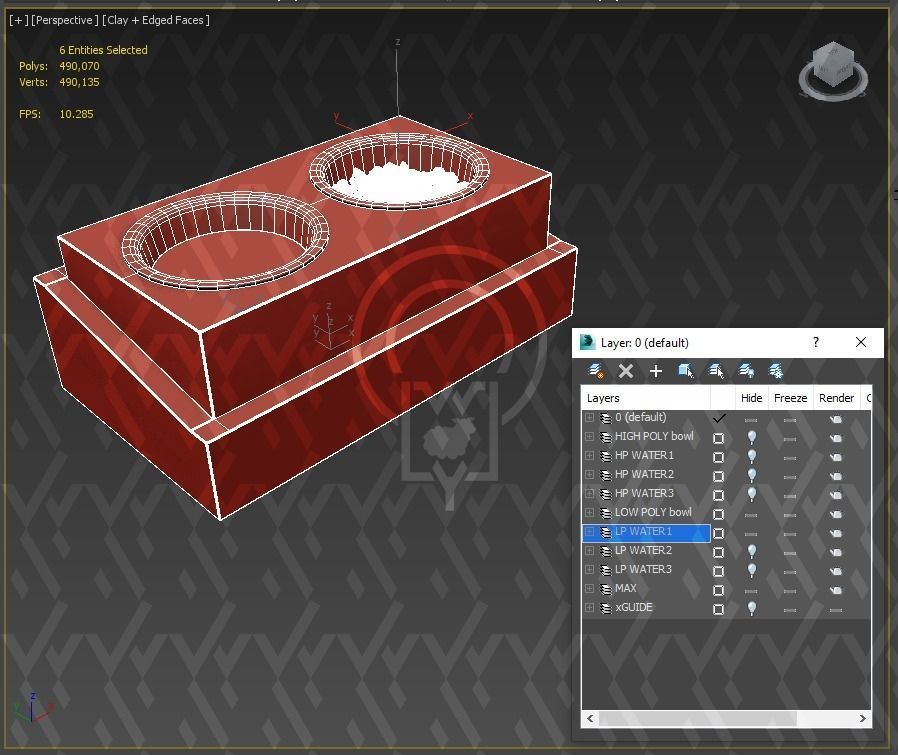Select the 0 (default) layer name
The height and width of the screenshot is (755, 898).
click(640, 417)
